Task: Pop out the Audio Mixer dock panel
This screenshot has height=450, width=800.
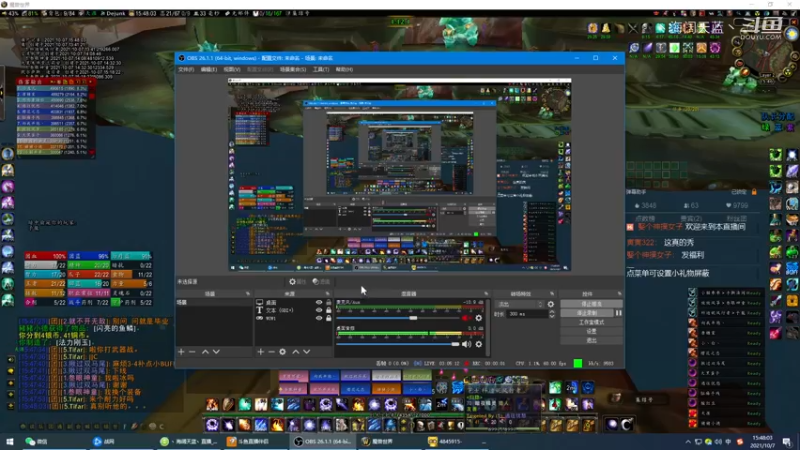Action: 486,294
